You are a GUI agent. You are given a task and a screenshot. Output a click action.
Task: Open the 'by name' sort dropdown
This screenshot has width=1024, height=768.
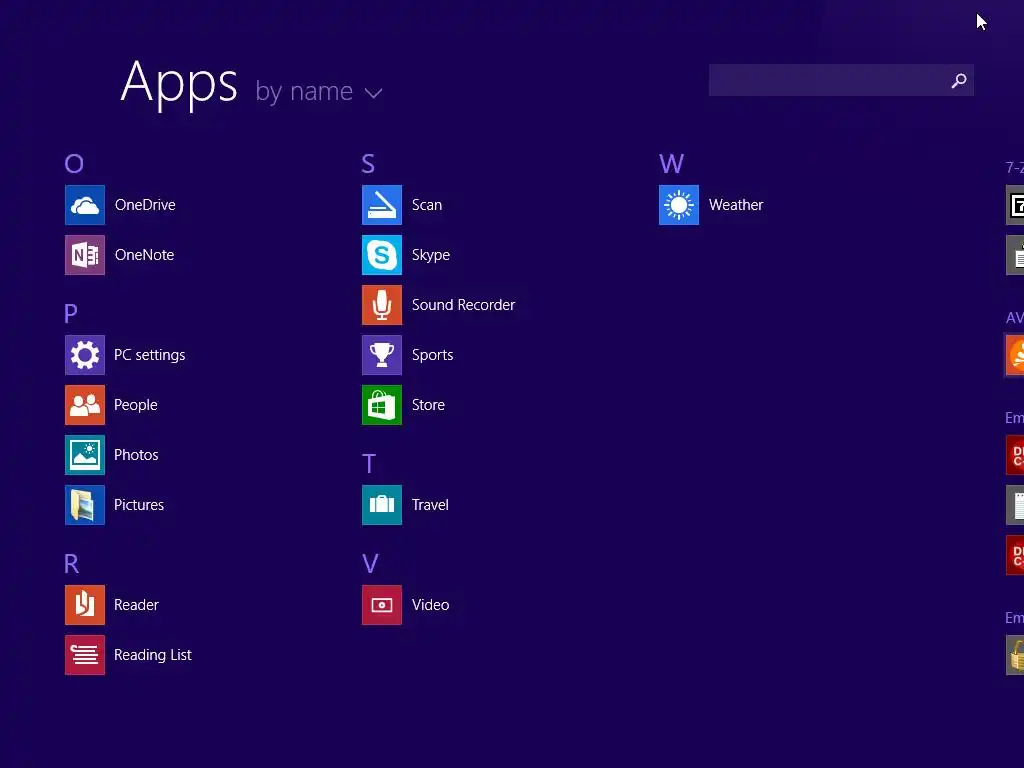pyautogui.click(x=319, y=91)
